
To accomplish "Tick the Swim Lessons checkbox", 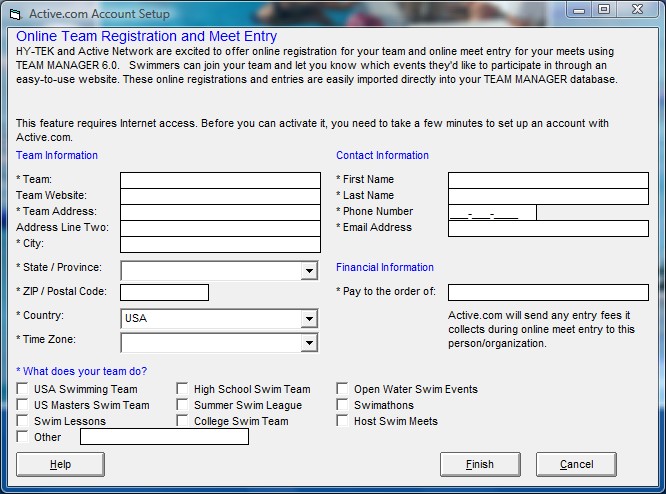I will [22, 421].
